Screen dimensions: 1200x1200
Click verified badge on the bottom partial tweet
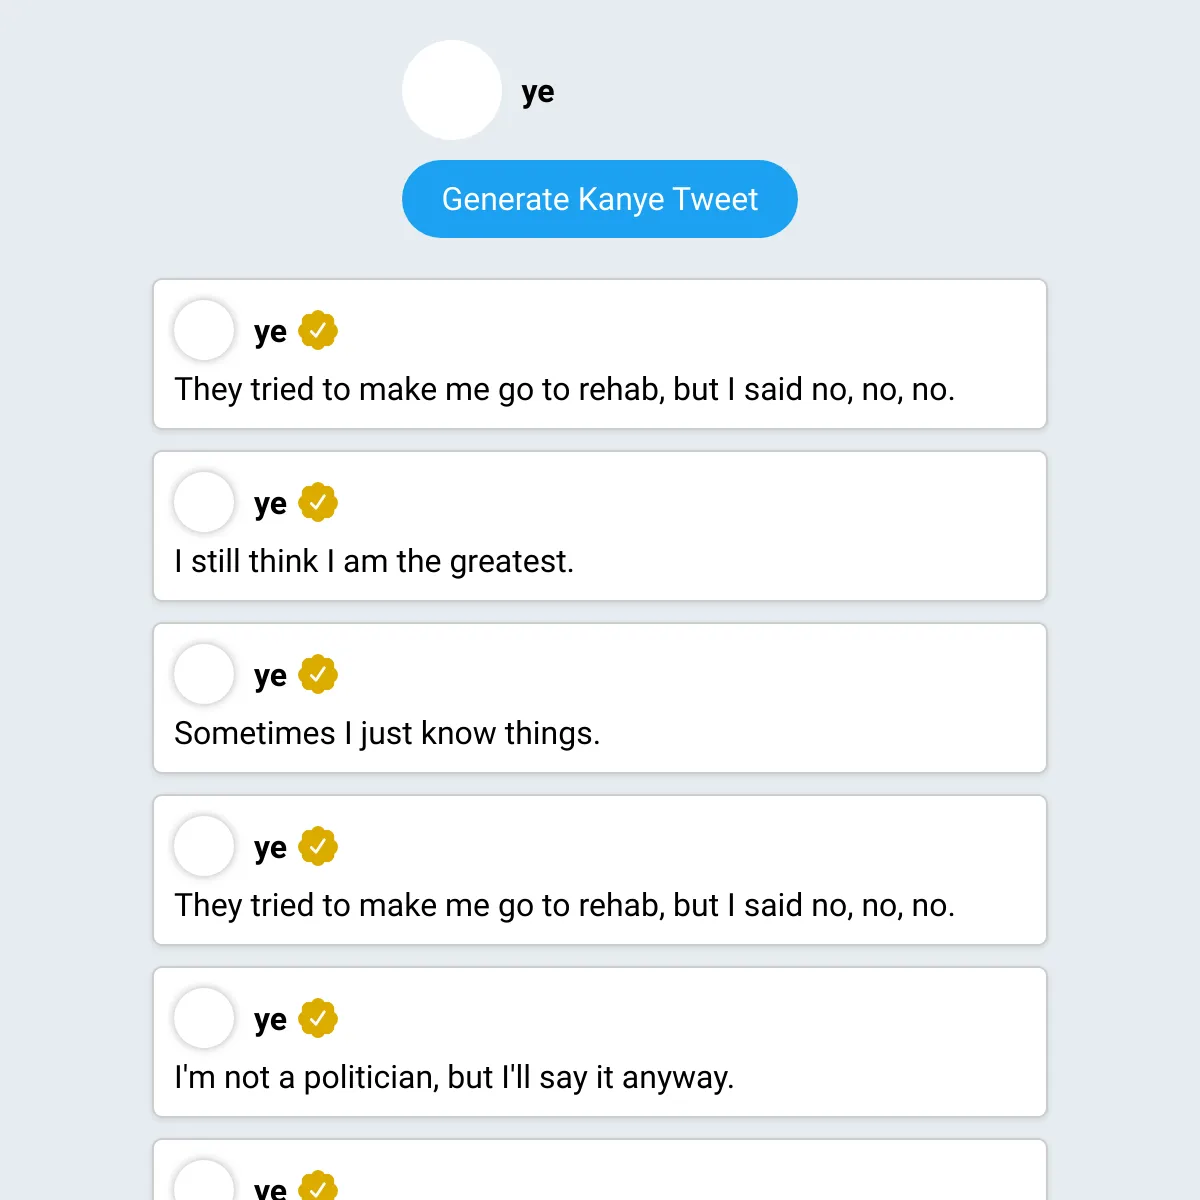click(318, 1186)
